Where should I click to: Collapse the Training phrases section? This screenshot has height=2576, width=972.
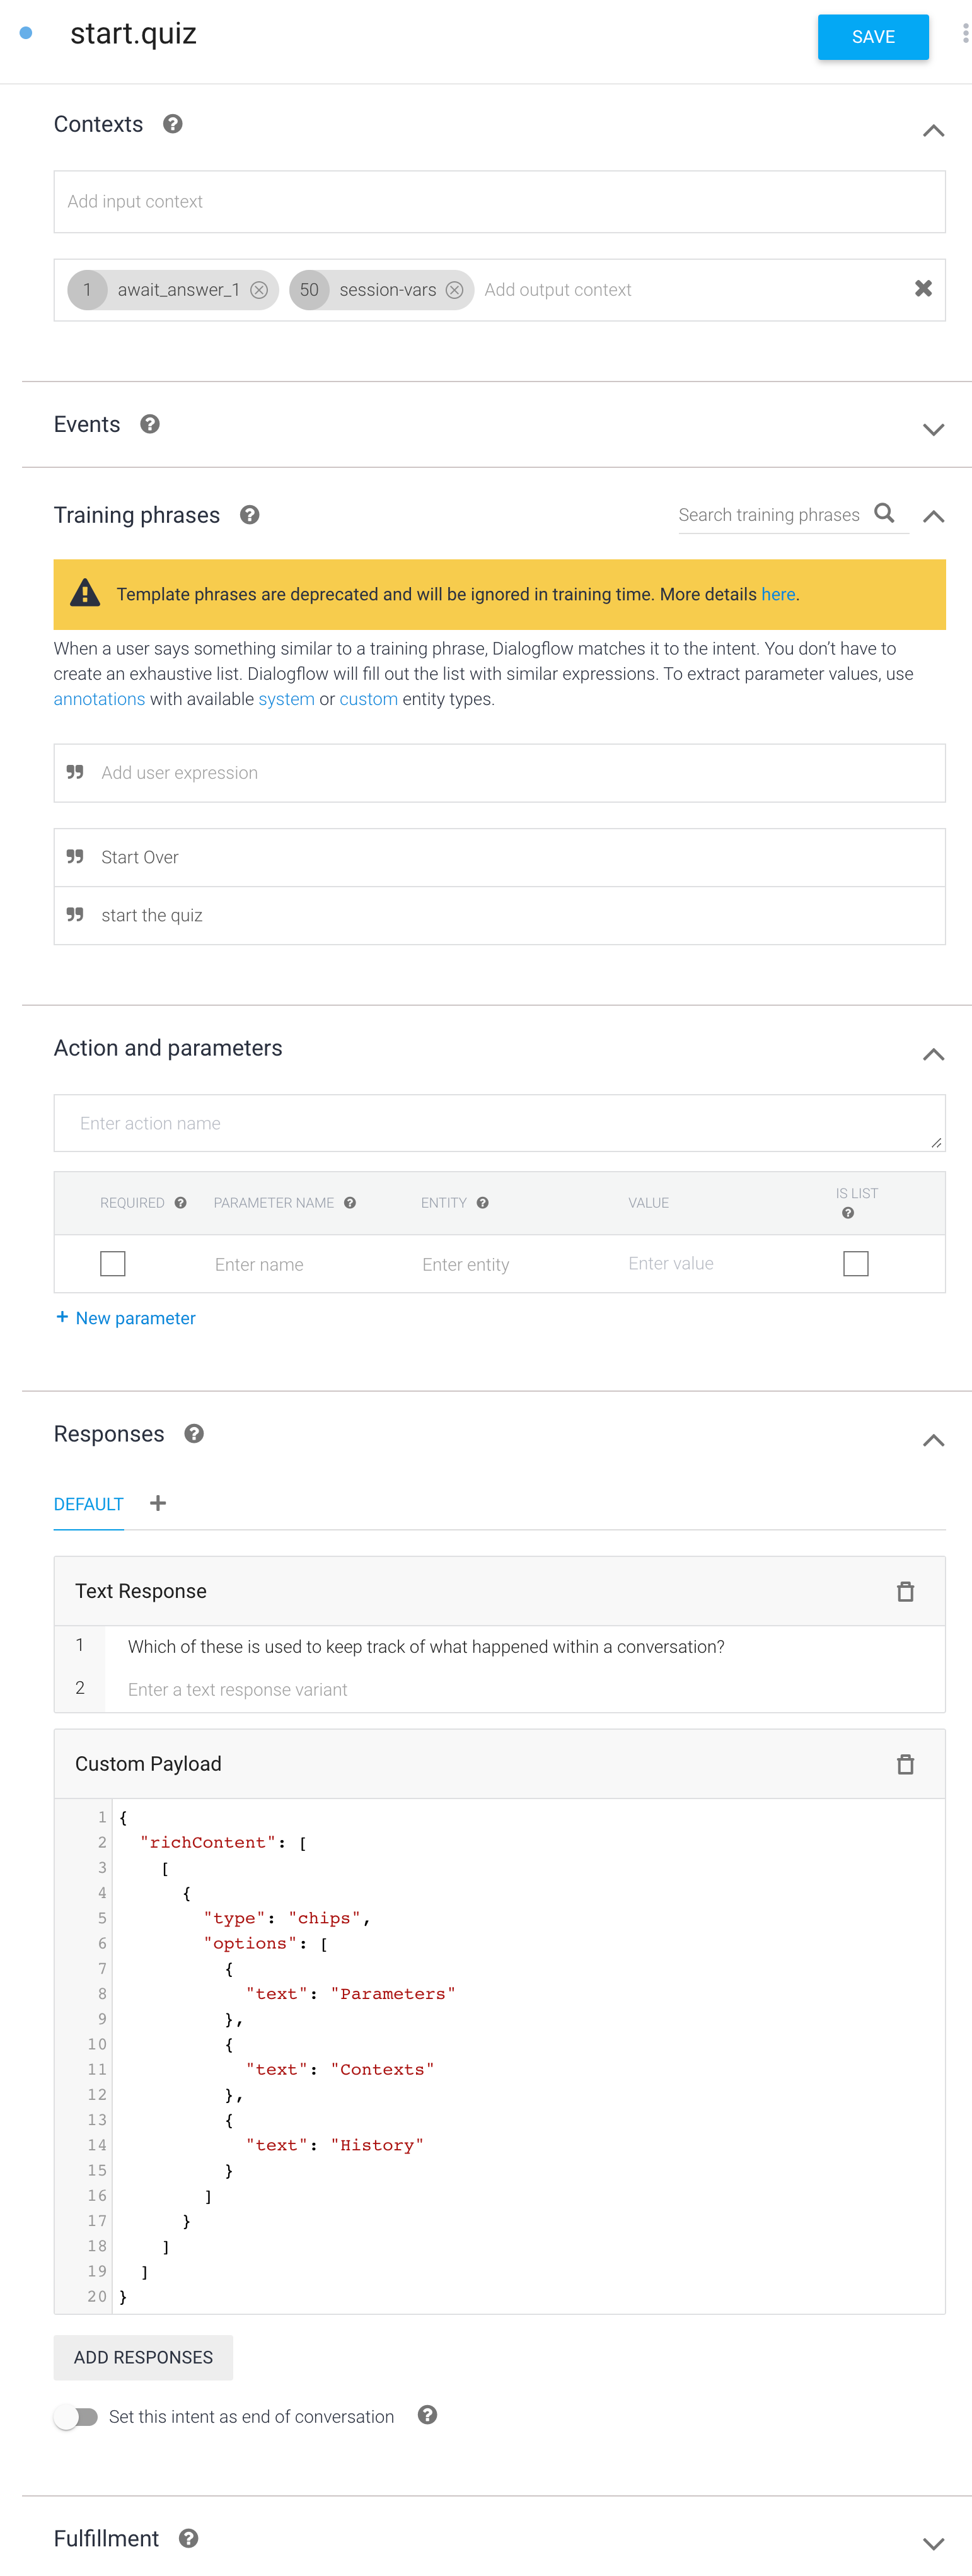coord(932,517)
